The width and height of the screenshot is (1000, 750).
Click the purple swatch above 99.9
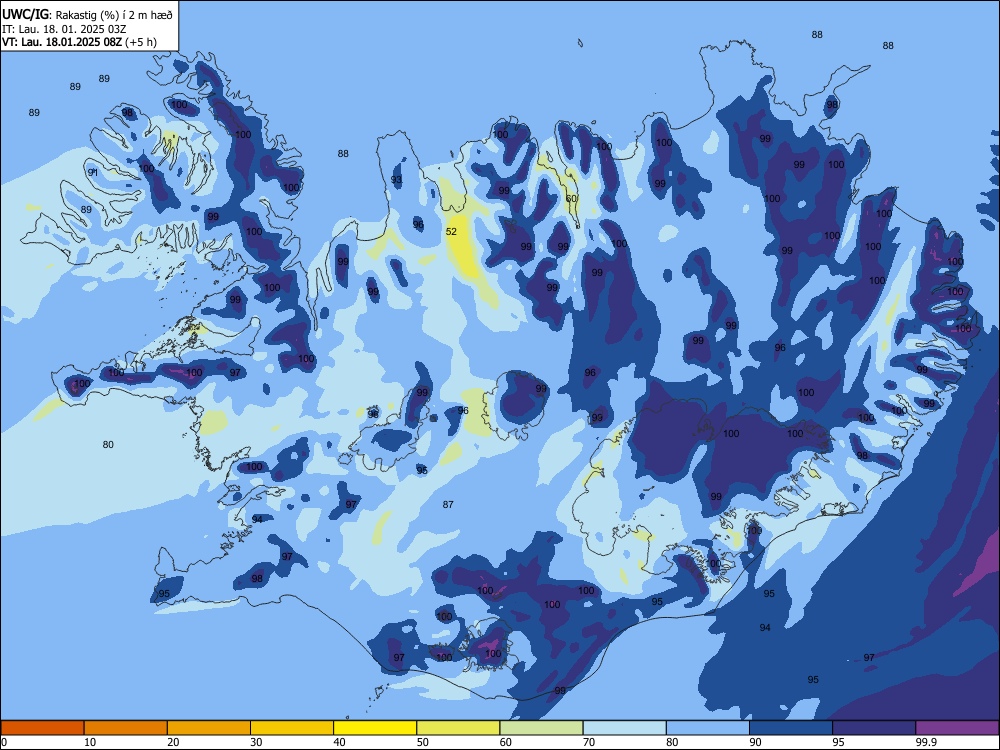point(957,728)
